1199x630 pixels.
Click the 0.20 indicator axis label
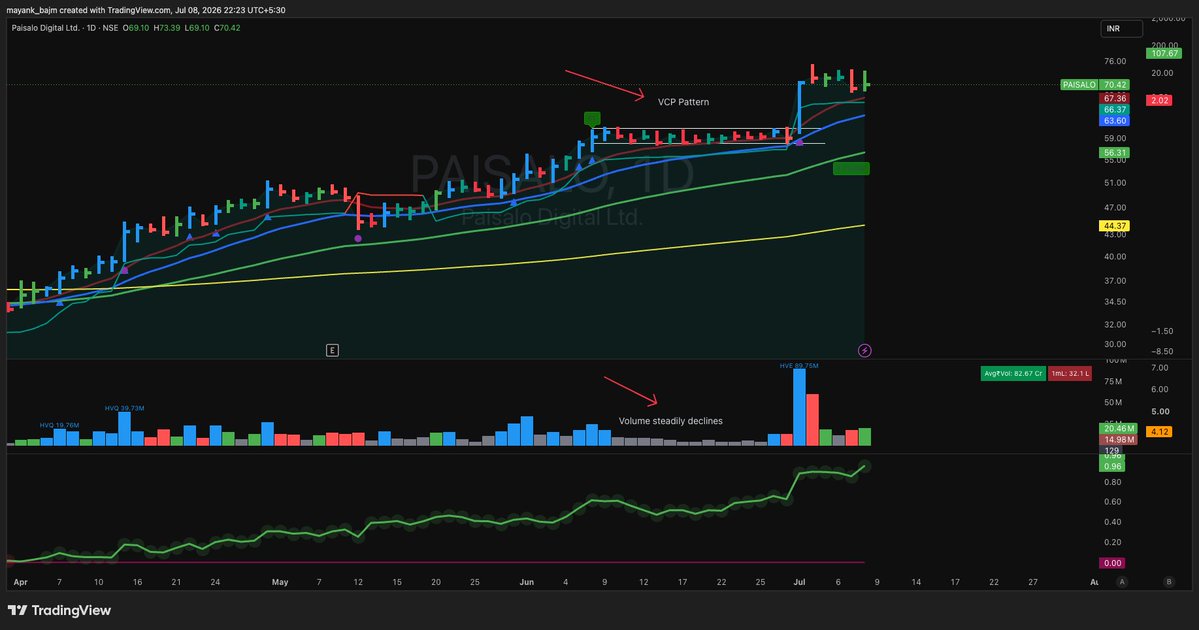1113,543
